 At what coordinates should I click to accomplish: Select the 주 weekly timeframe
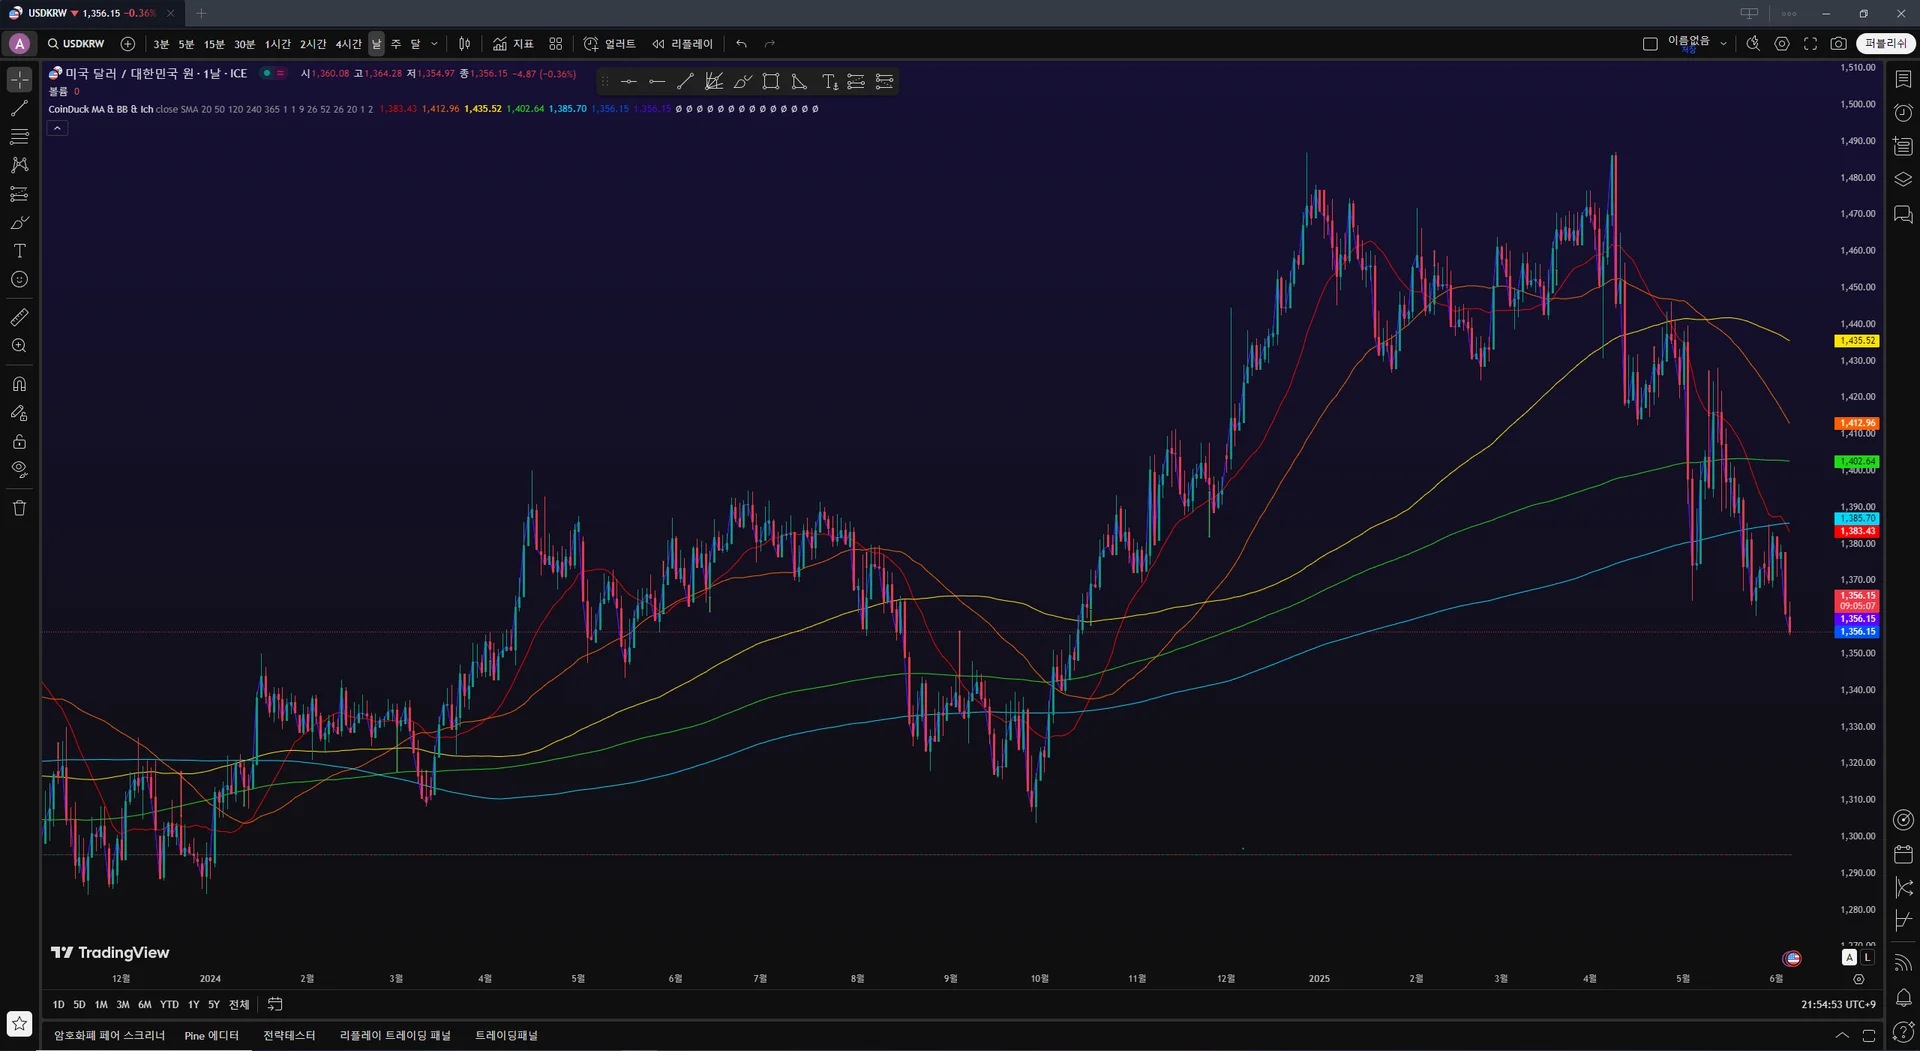click(396, 44)
